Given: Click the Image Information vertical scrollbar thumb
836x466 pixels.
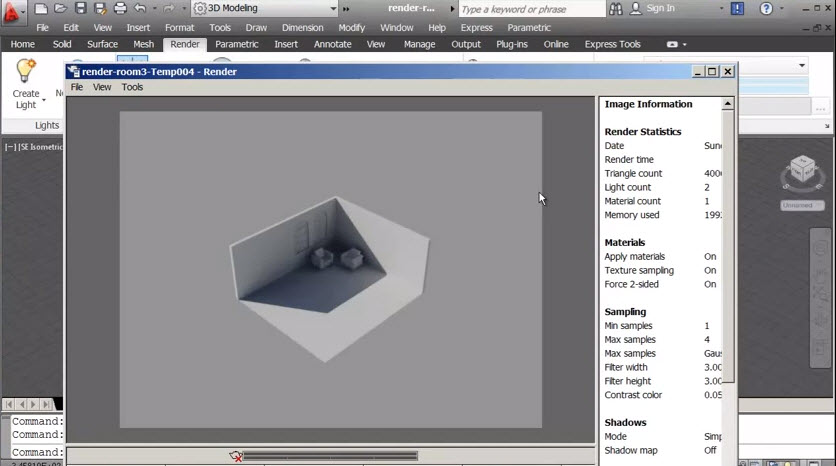Looking at the screenshot, I should [x=728, y=246].
